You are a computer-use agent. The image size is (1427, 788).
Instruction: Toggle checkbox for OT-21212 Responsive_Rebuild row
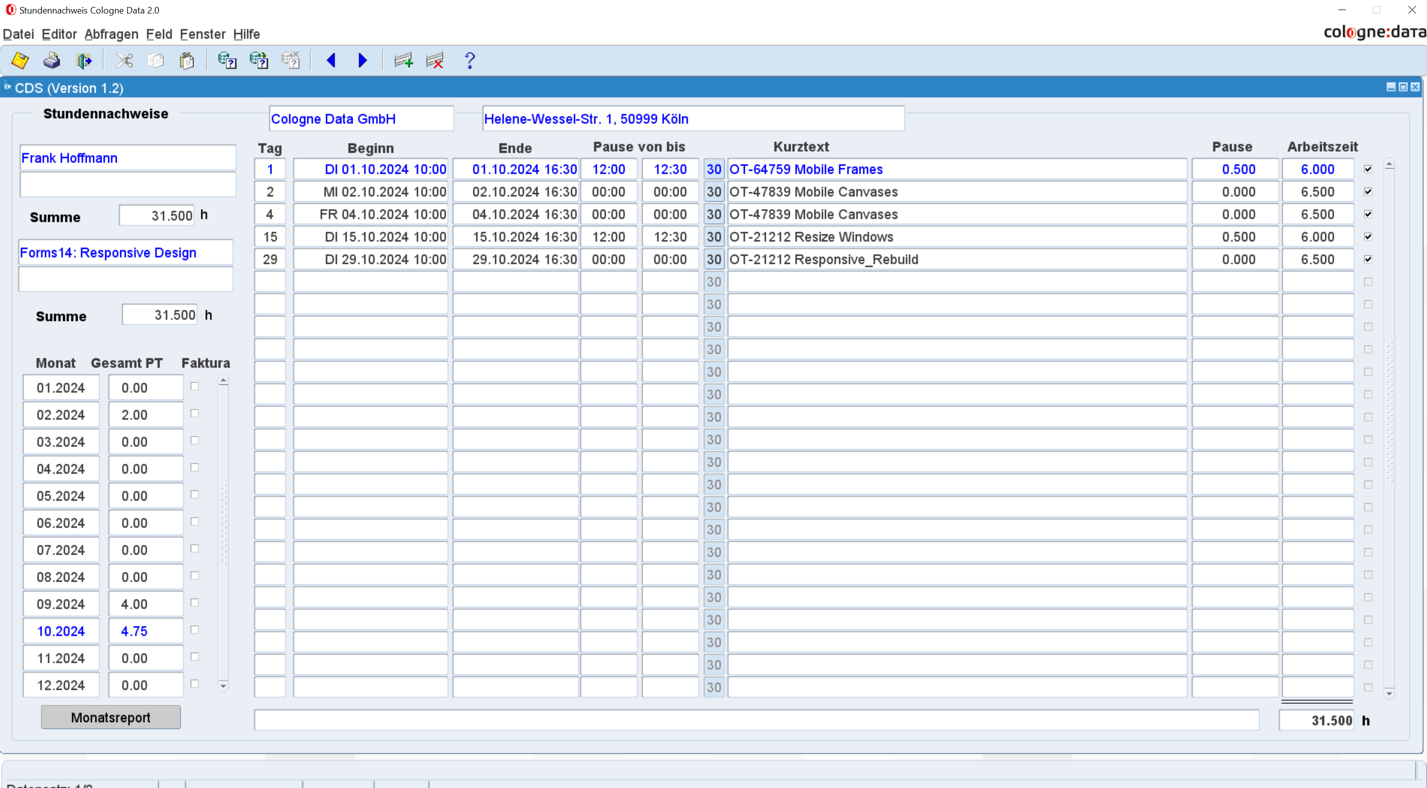pos(1368,259)
